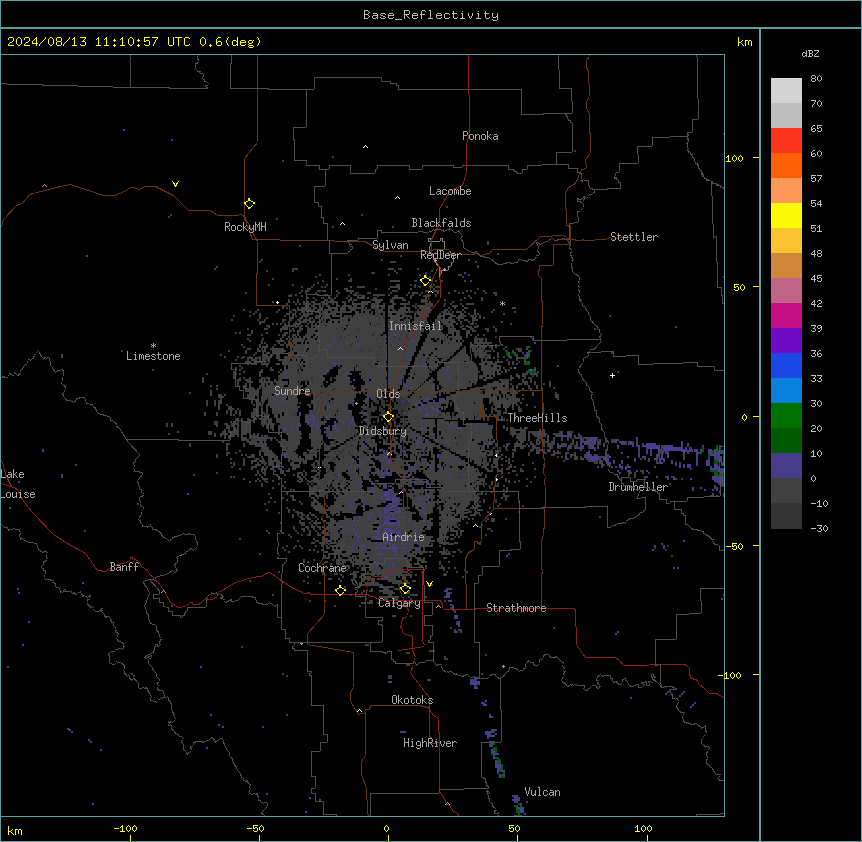Image resolution: width=862 pixels, height=842 pixels.
Task: Click the -100 tick on the bottom axis
Action: [x=125, y=828]
